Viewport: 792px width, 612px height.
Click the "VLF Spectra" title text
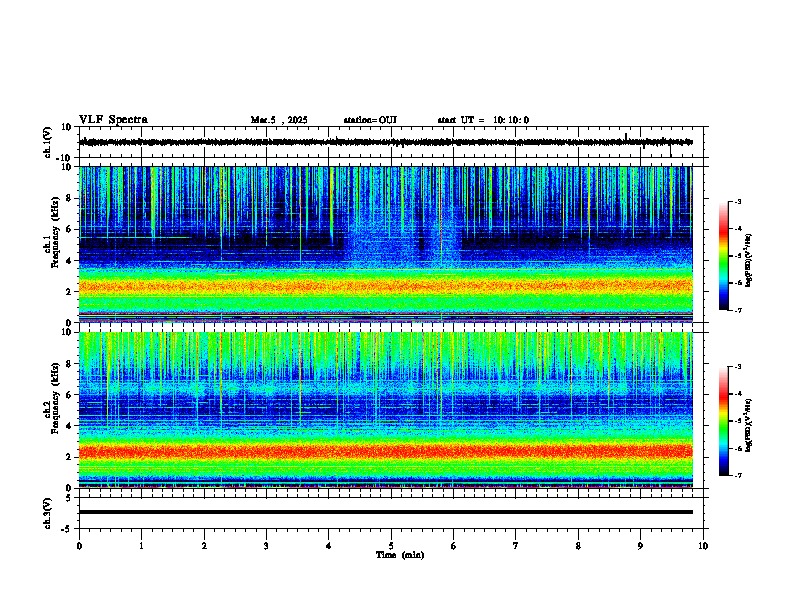pos(113,120)
